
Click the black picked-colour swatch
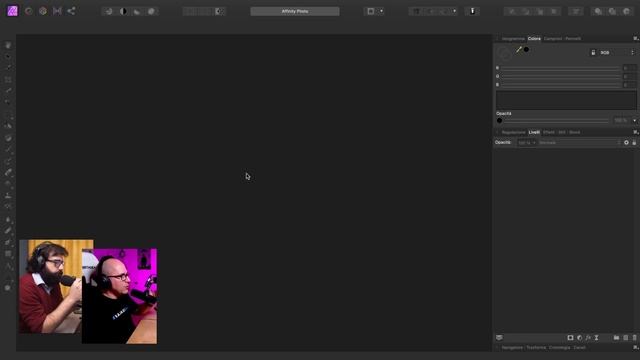(x=527, y=49)
